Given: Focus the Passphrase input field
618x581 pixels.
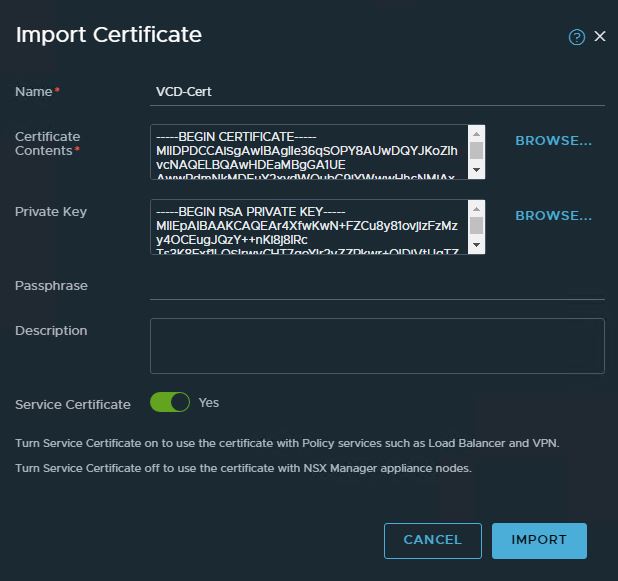Looking at the screenshot, I should pyautogui.click(x=377, y=286).
